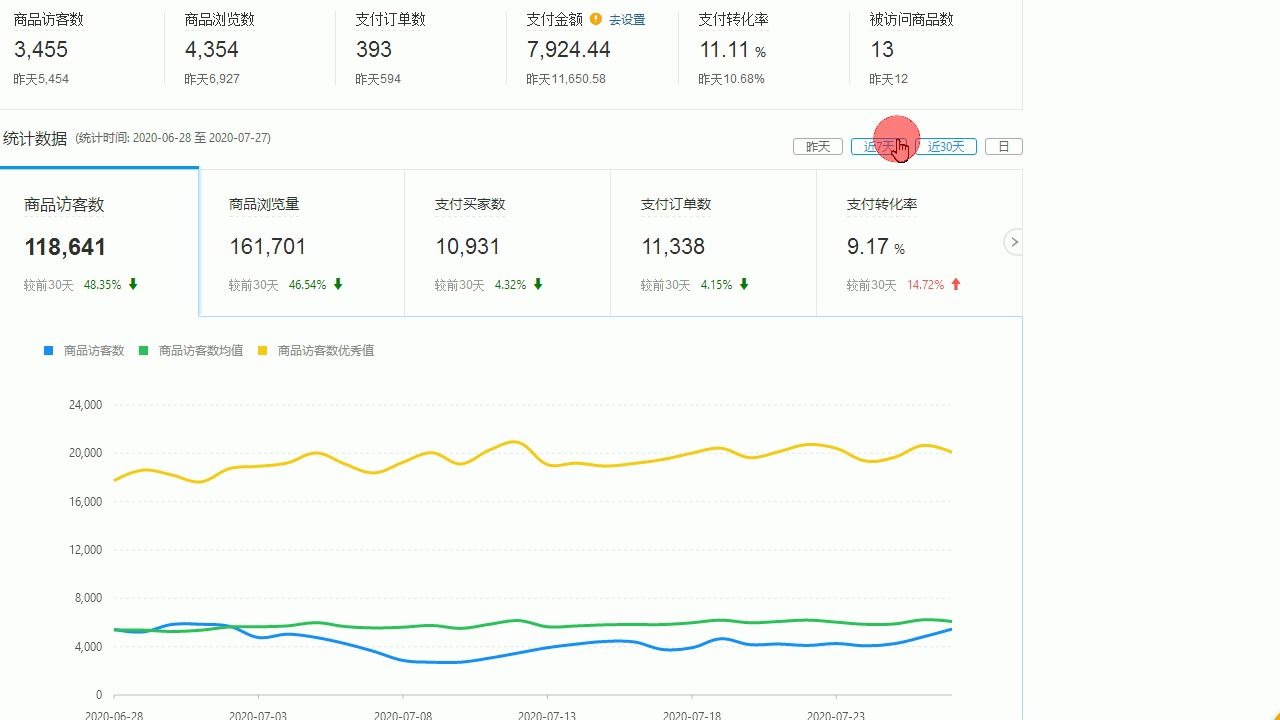Image resolution: width=1280 pixels, height=720 pixels.
Task: Click the green down arrow beside 4.32%
Action: pos(538,285)
